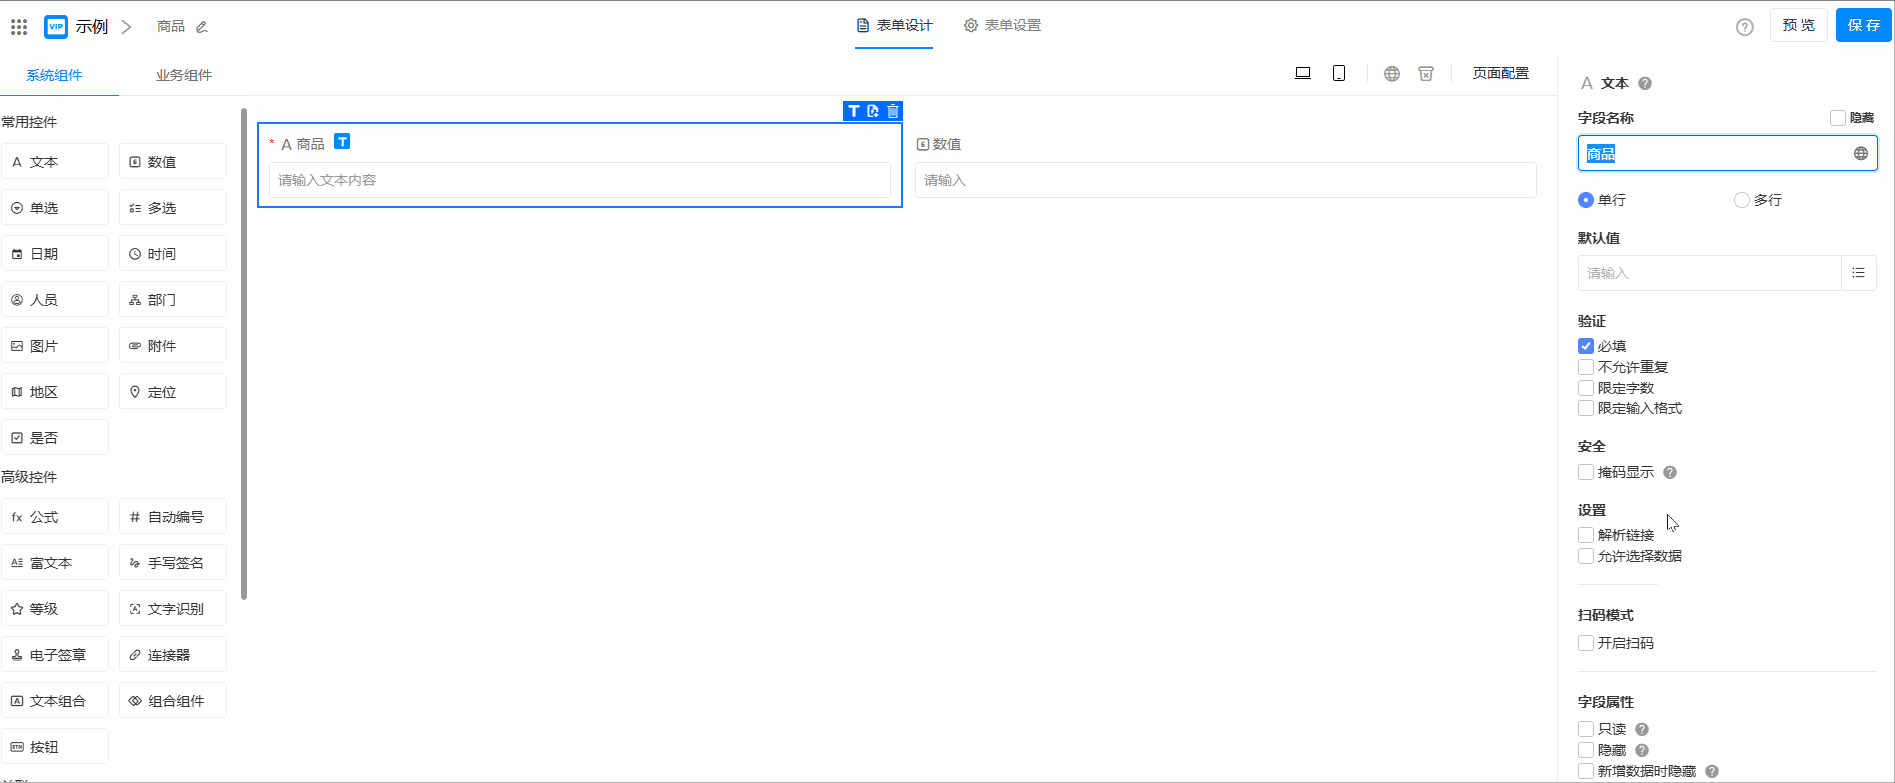The width and height of the screenshot is (1895, 783).
Task: Open the language globe in field name input
Action: [x=1861, y=153]
